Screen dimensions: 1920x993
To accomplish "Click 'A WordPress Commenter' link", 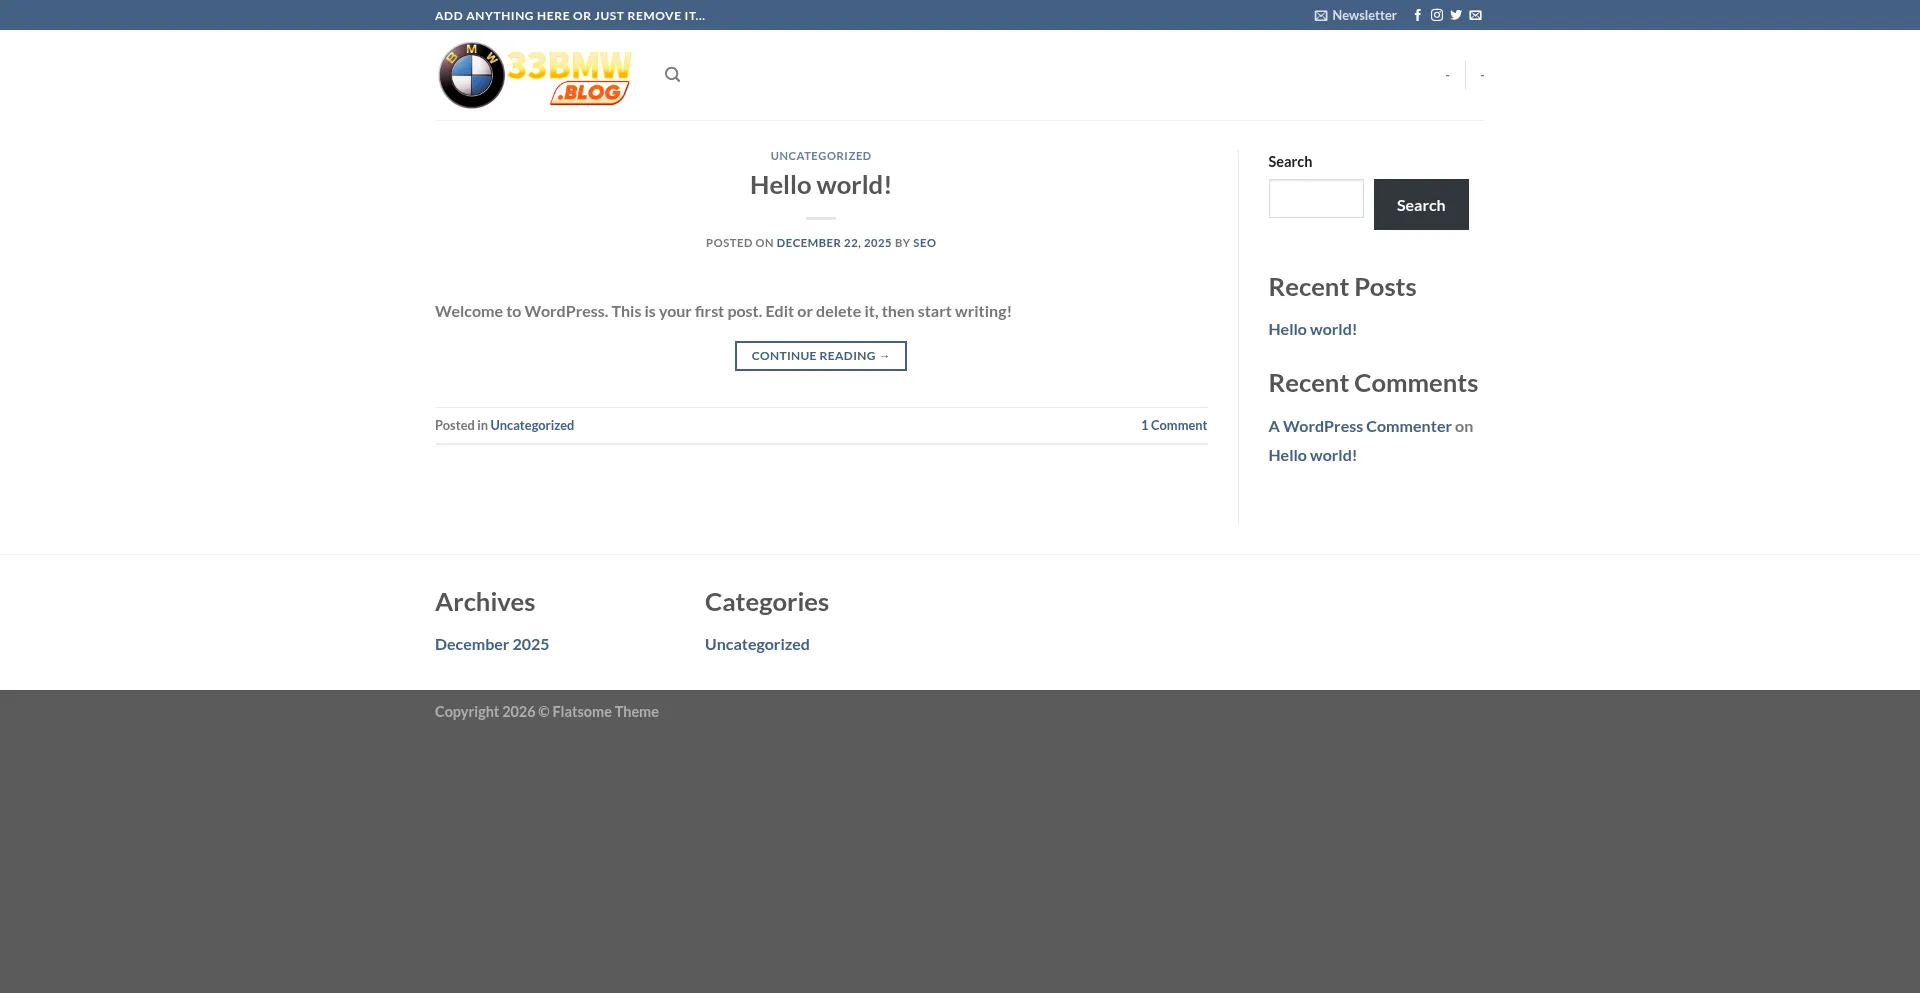I will pyautogui.click(x=1359, y=426).
